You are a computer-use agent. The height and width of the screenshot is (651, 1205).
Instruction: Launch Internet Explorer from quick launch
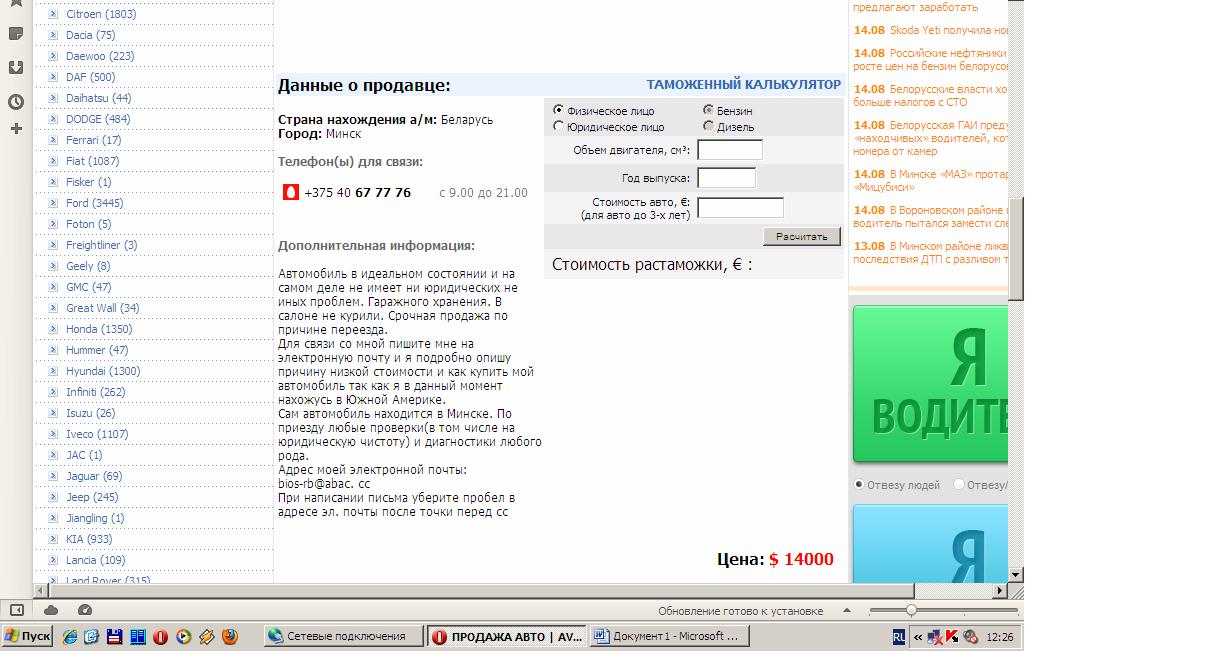70,636
